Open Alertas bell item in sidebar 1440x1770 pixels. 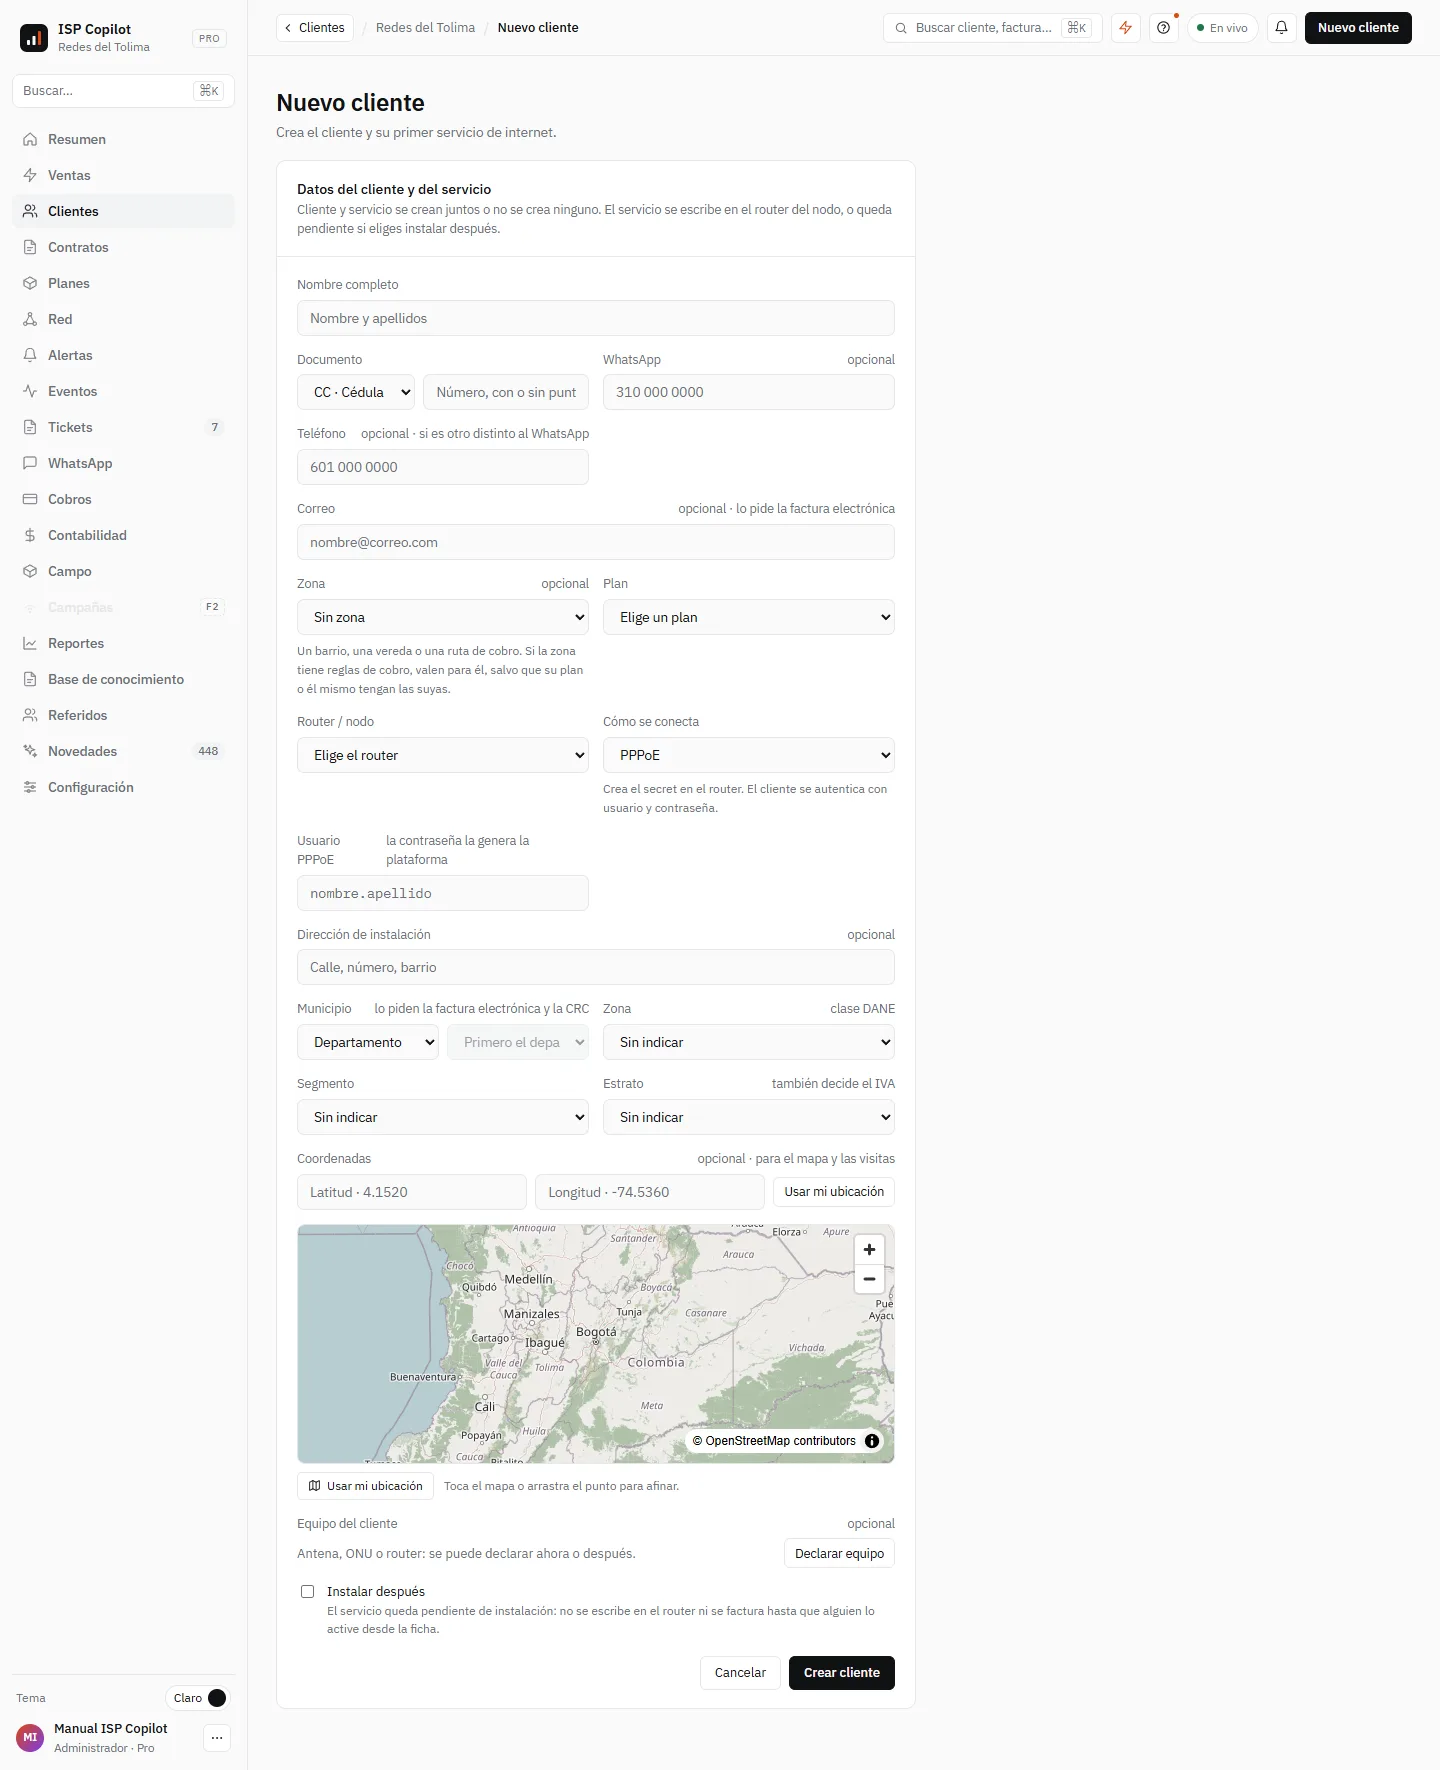[x=123, y=355]
